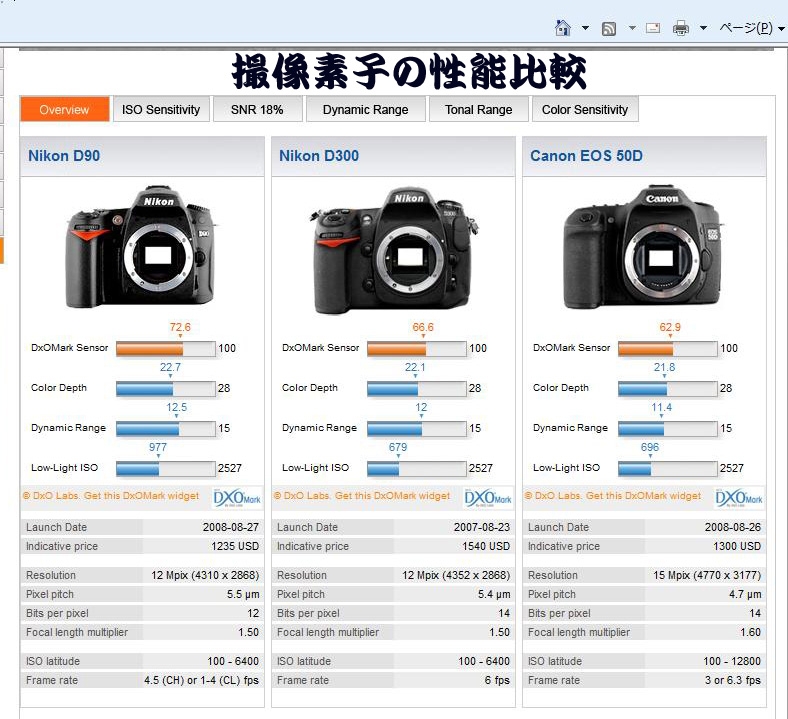Select Nikon D90 price 1235 USD

click(x=235, y=546)
